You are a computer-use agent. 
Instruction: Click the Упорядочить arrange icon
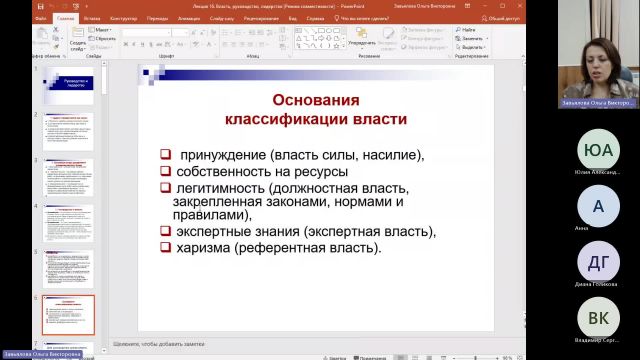pyautogui.click(x=361, y=33)
